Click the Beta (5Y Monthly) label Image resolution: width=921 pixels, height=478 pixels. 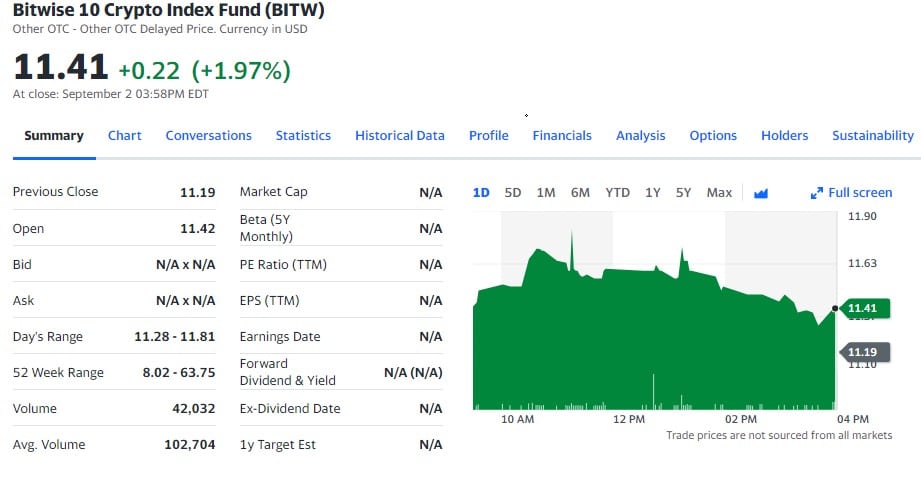[266, 228]
